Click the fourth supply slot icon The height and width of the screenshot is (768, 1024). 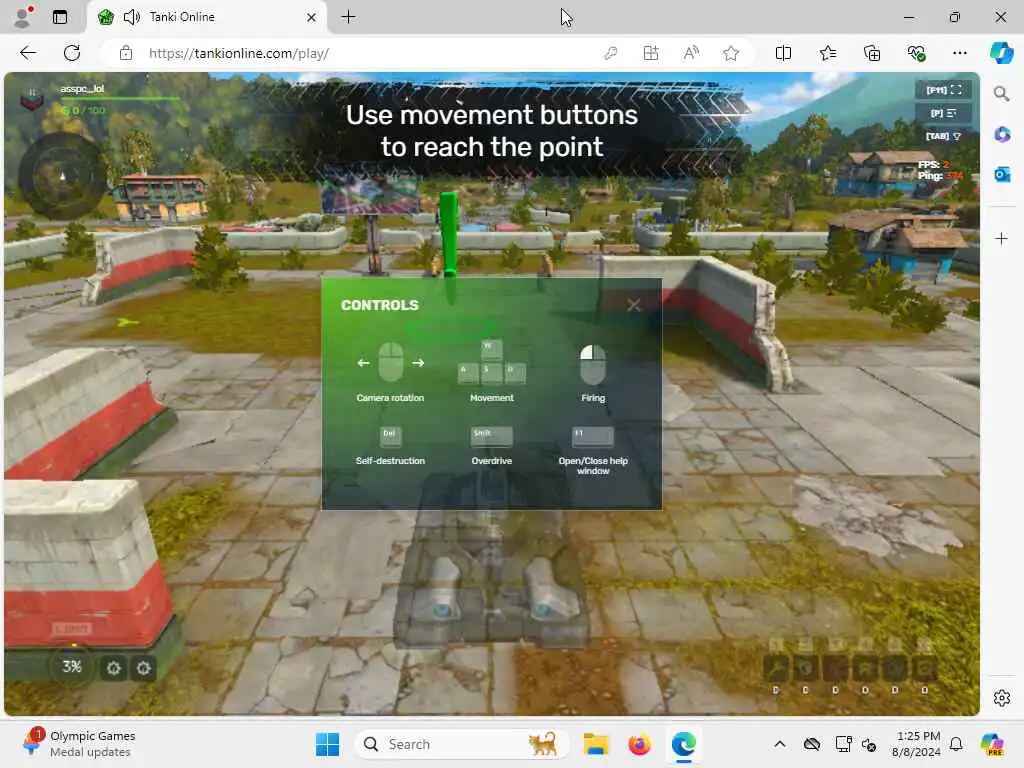point(865,668)
